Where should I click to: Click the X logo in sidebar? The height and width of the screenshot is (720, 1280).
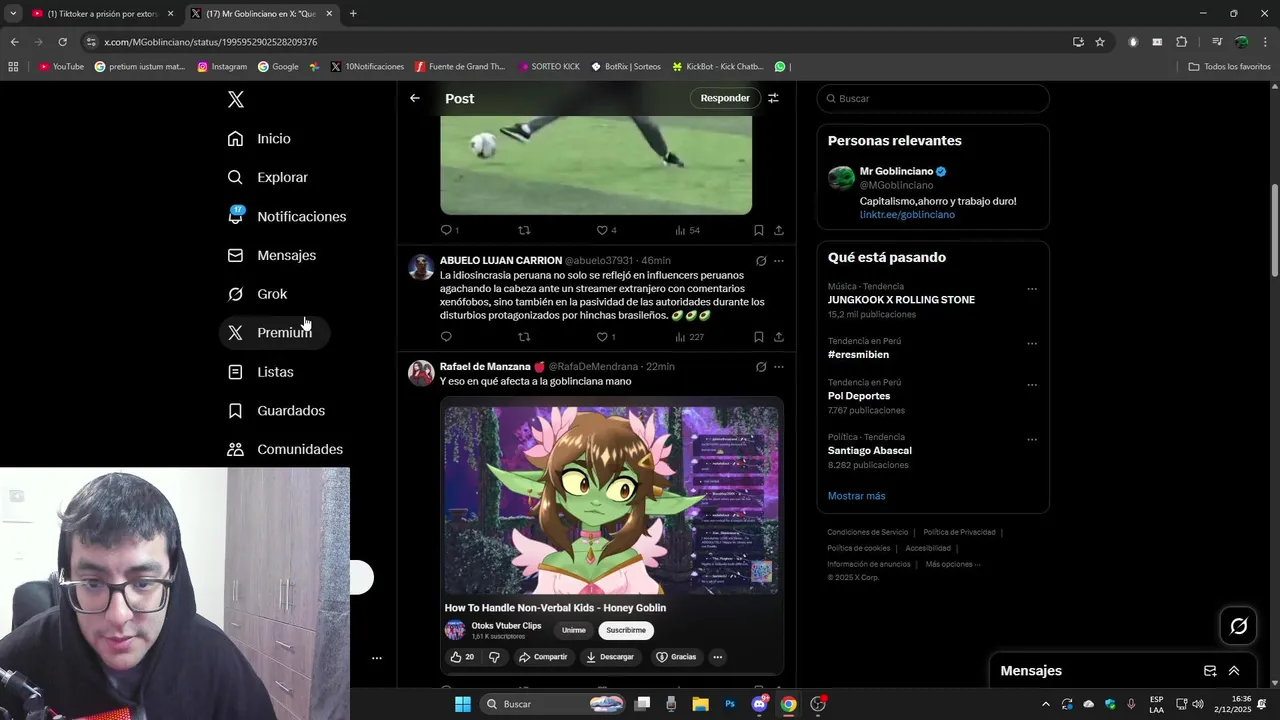tap(235, 99)
